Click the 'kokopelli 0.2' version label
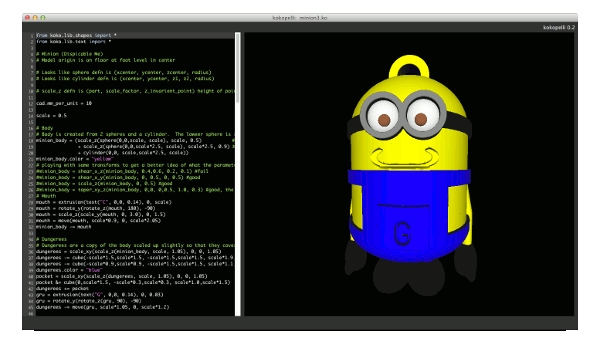The width and height of the screenshot is (600, 360). pos(559,27)
